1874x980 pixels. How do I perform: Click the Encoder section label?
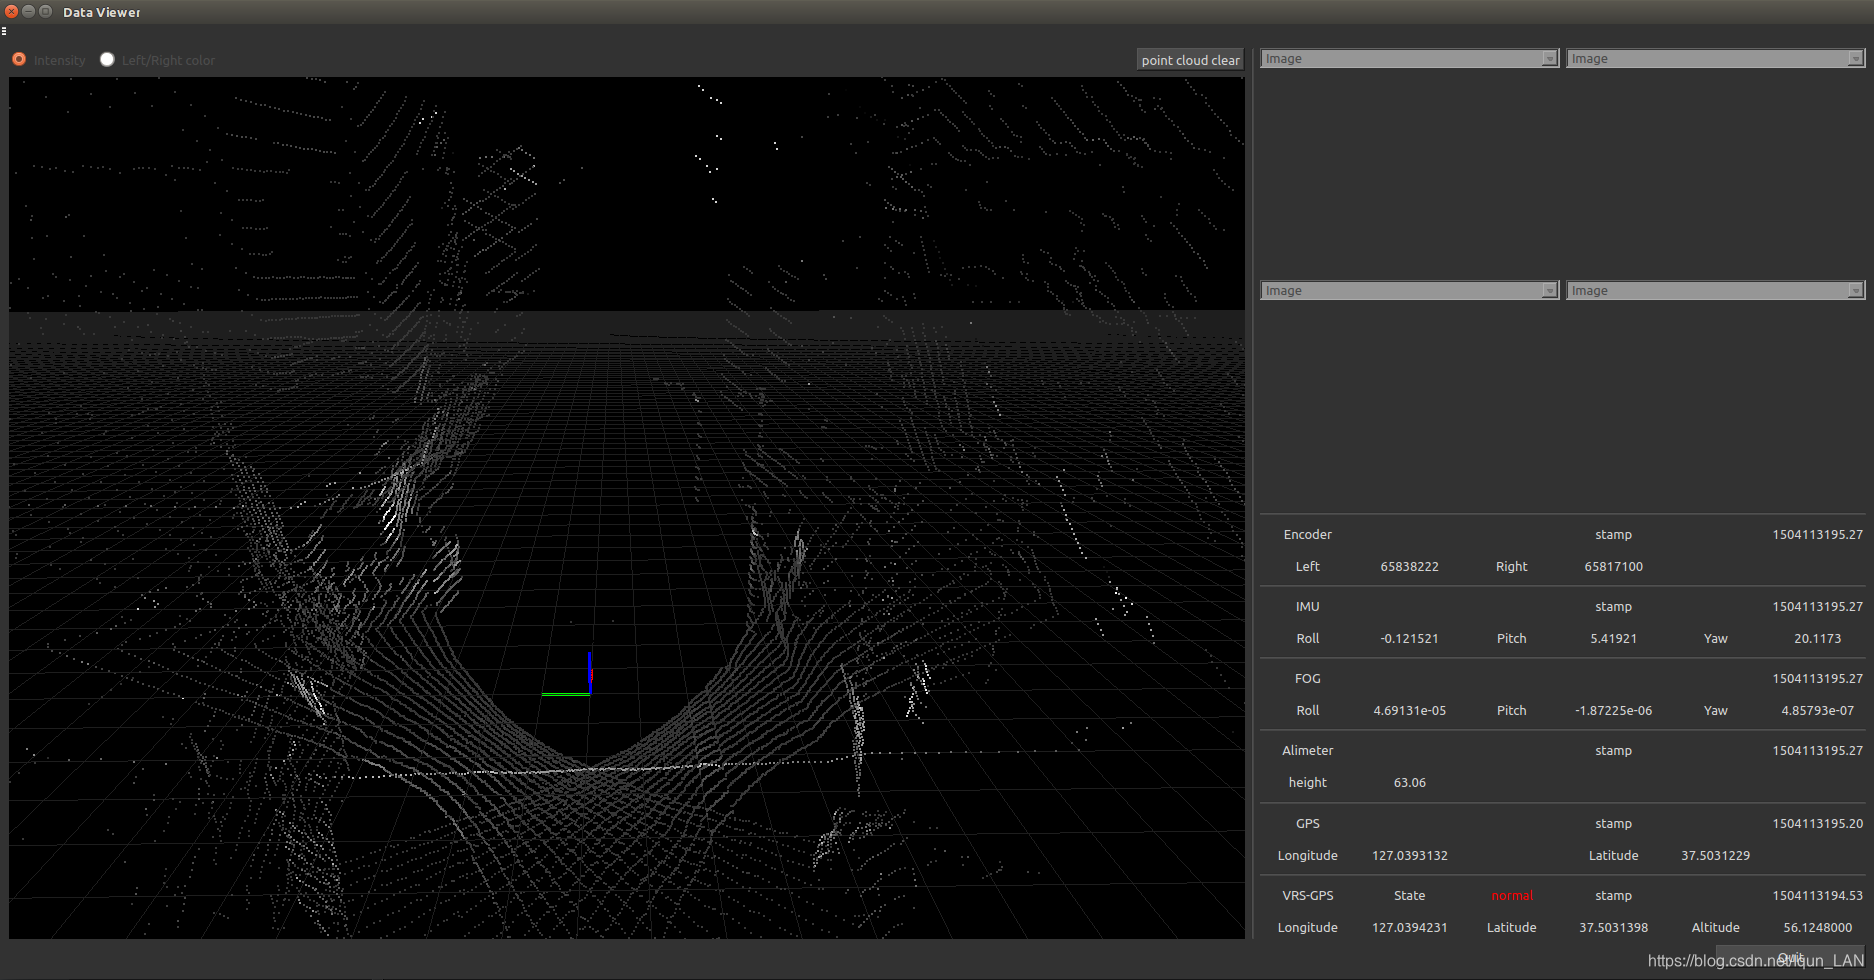[x=1307, y=535]
